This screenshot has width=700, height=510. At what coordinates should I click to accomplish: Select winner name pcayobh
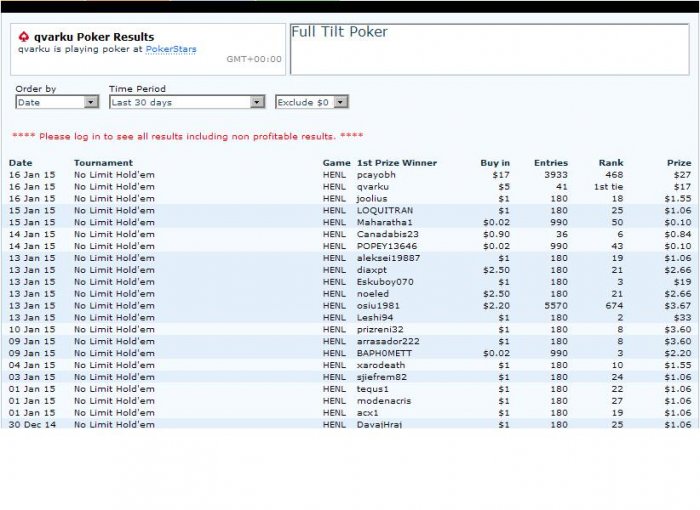[x=376, y=175]
